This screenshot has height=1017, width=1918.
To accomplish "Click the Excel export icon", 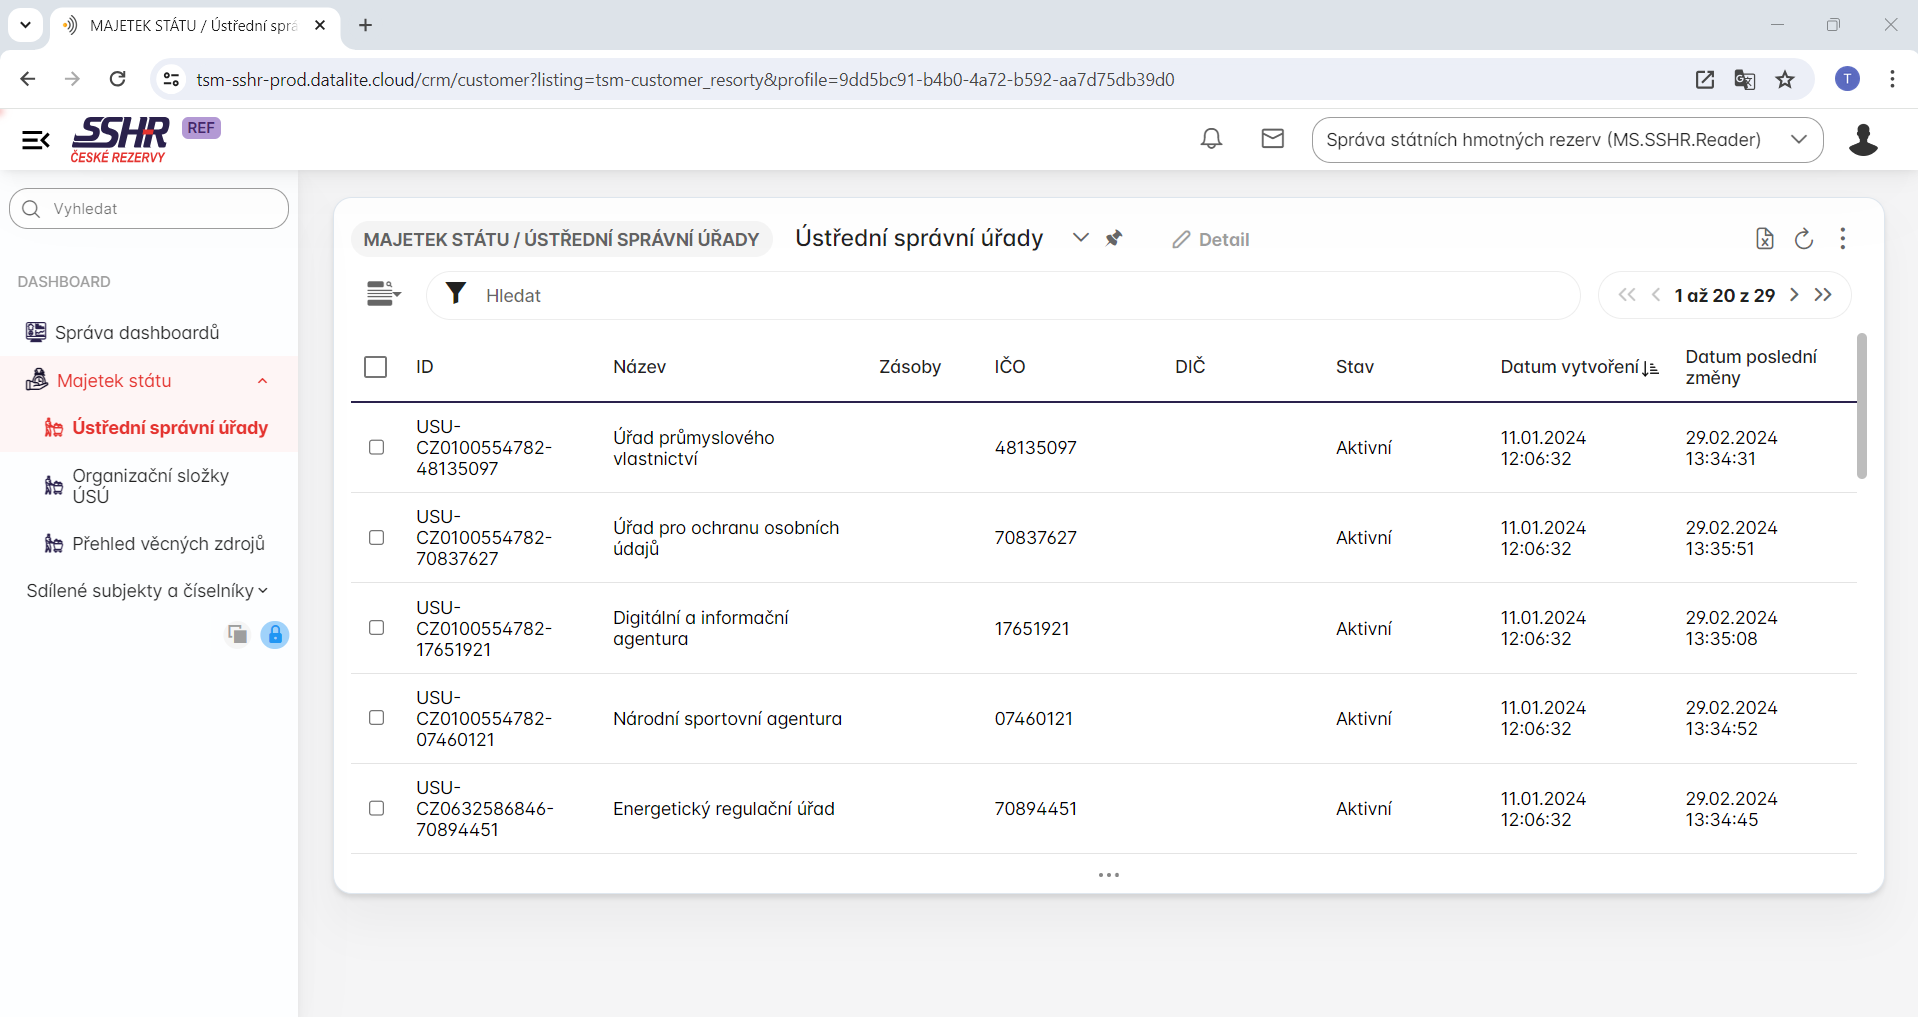I will [x=1765, y=239].
